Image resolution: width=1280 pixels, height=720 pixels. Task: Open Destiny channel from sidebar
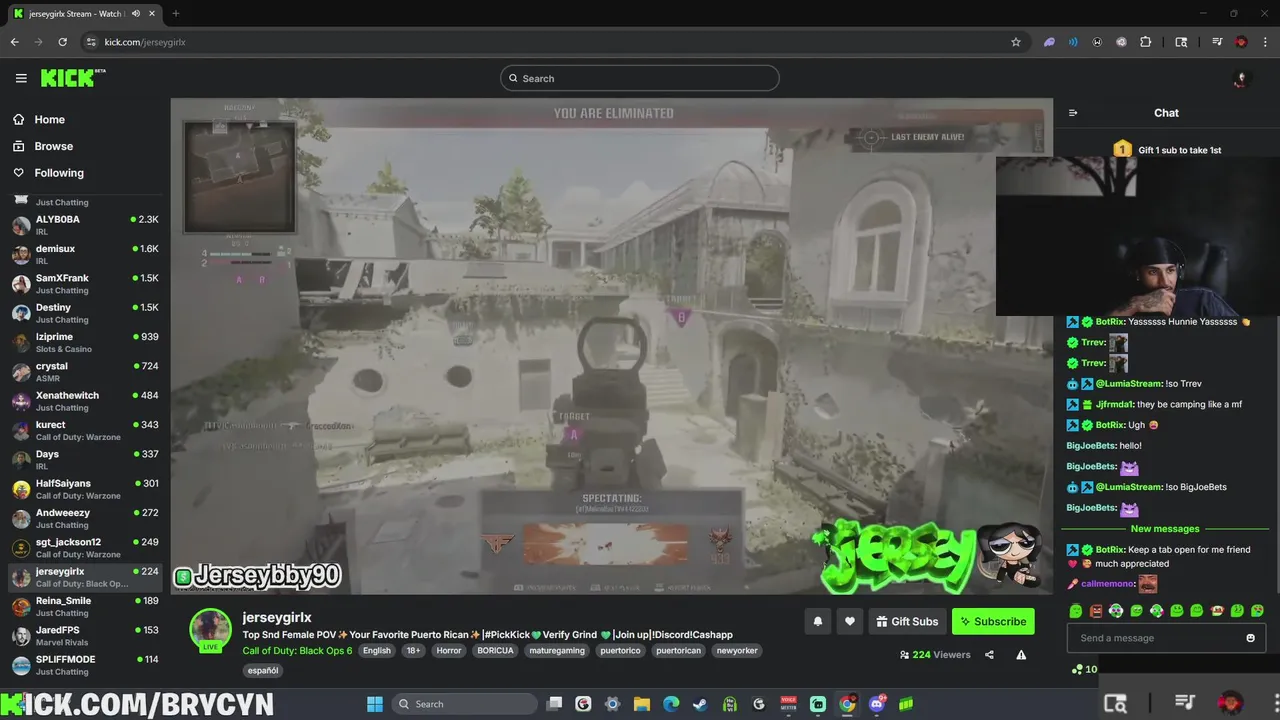(x=85, y=313)
